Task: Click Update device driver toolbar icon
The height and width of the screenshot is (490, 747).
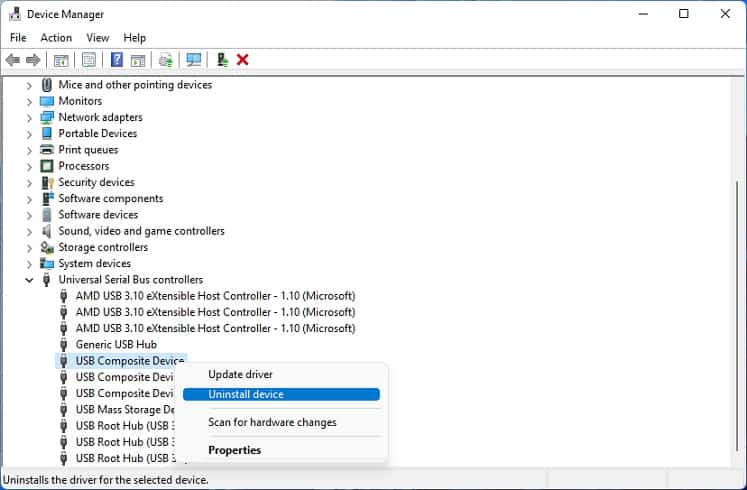Action: click(166, 60)
